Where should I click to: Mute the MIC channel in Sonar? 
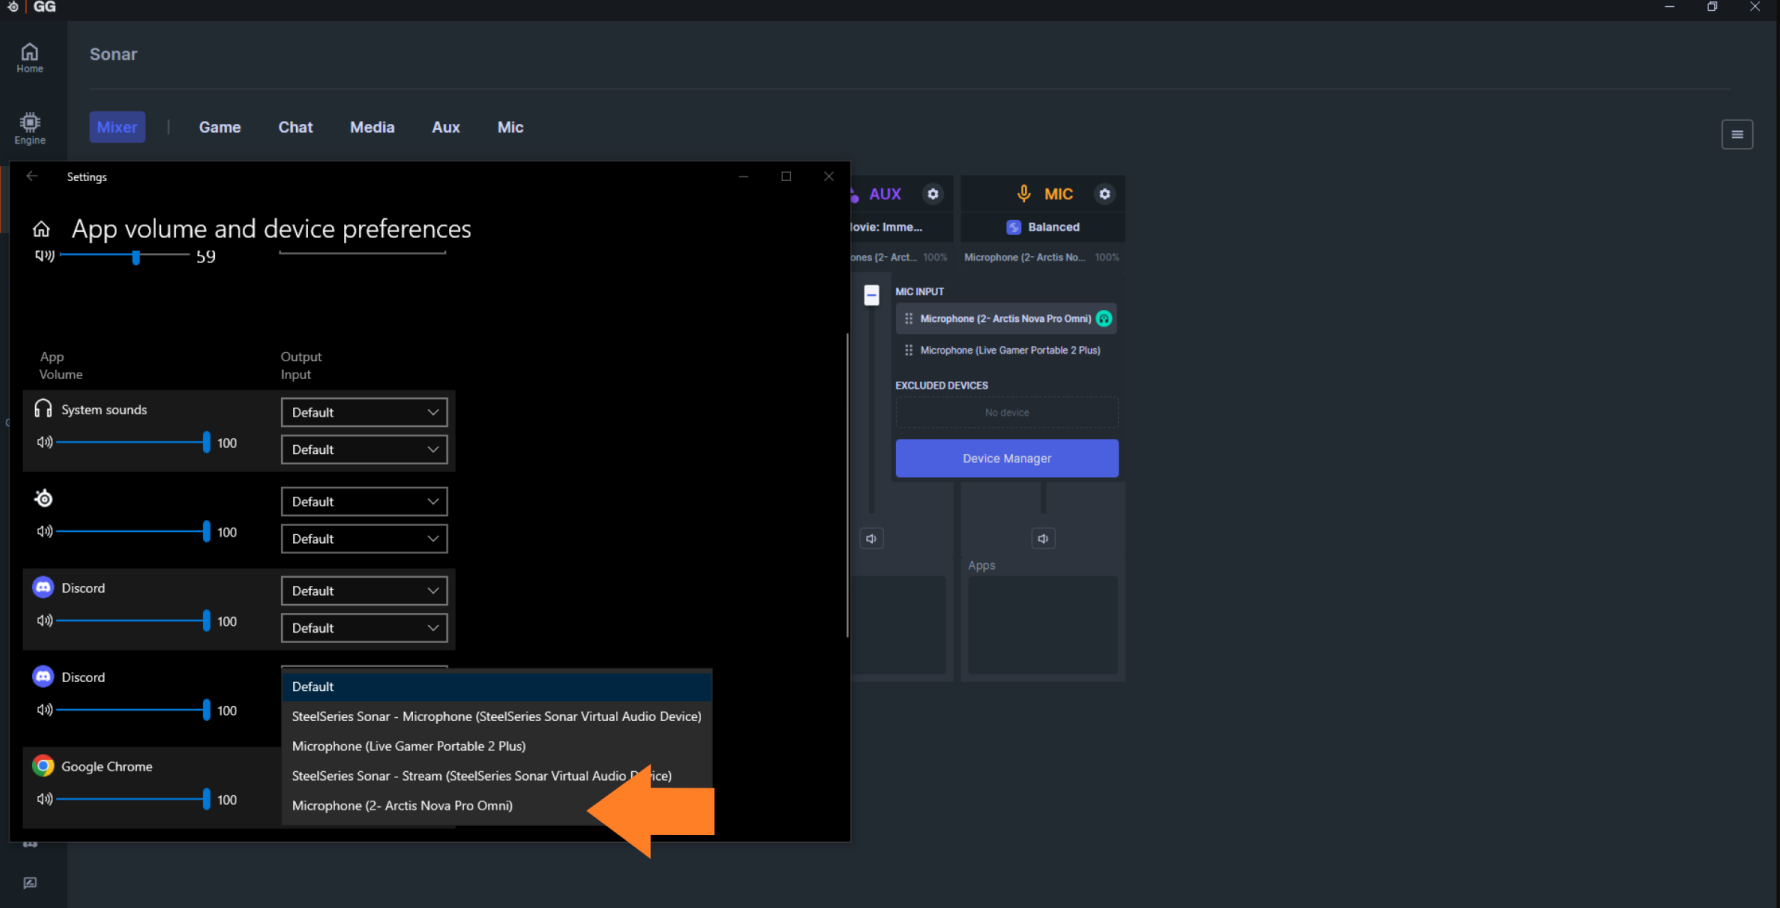[1043, 539]
